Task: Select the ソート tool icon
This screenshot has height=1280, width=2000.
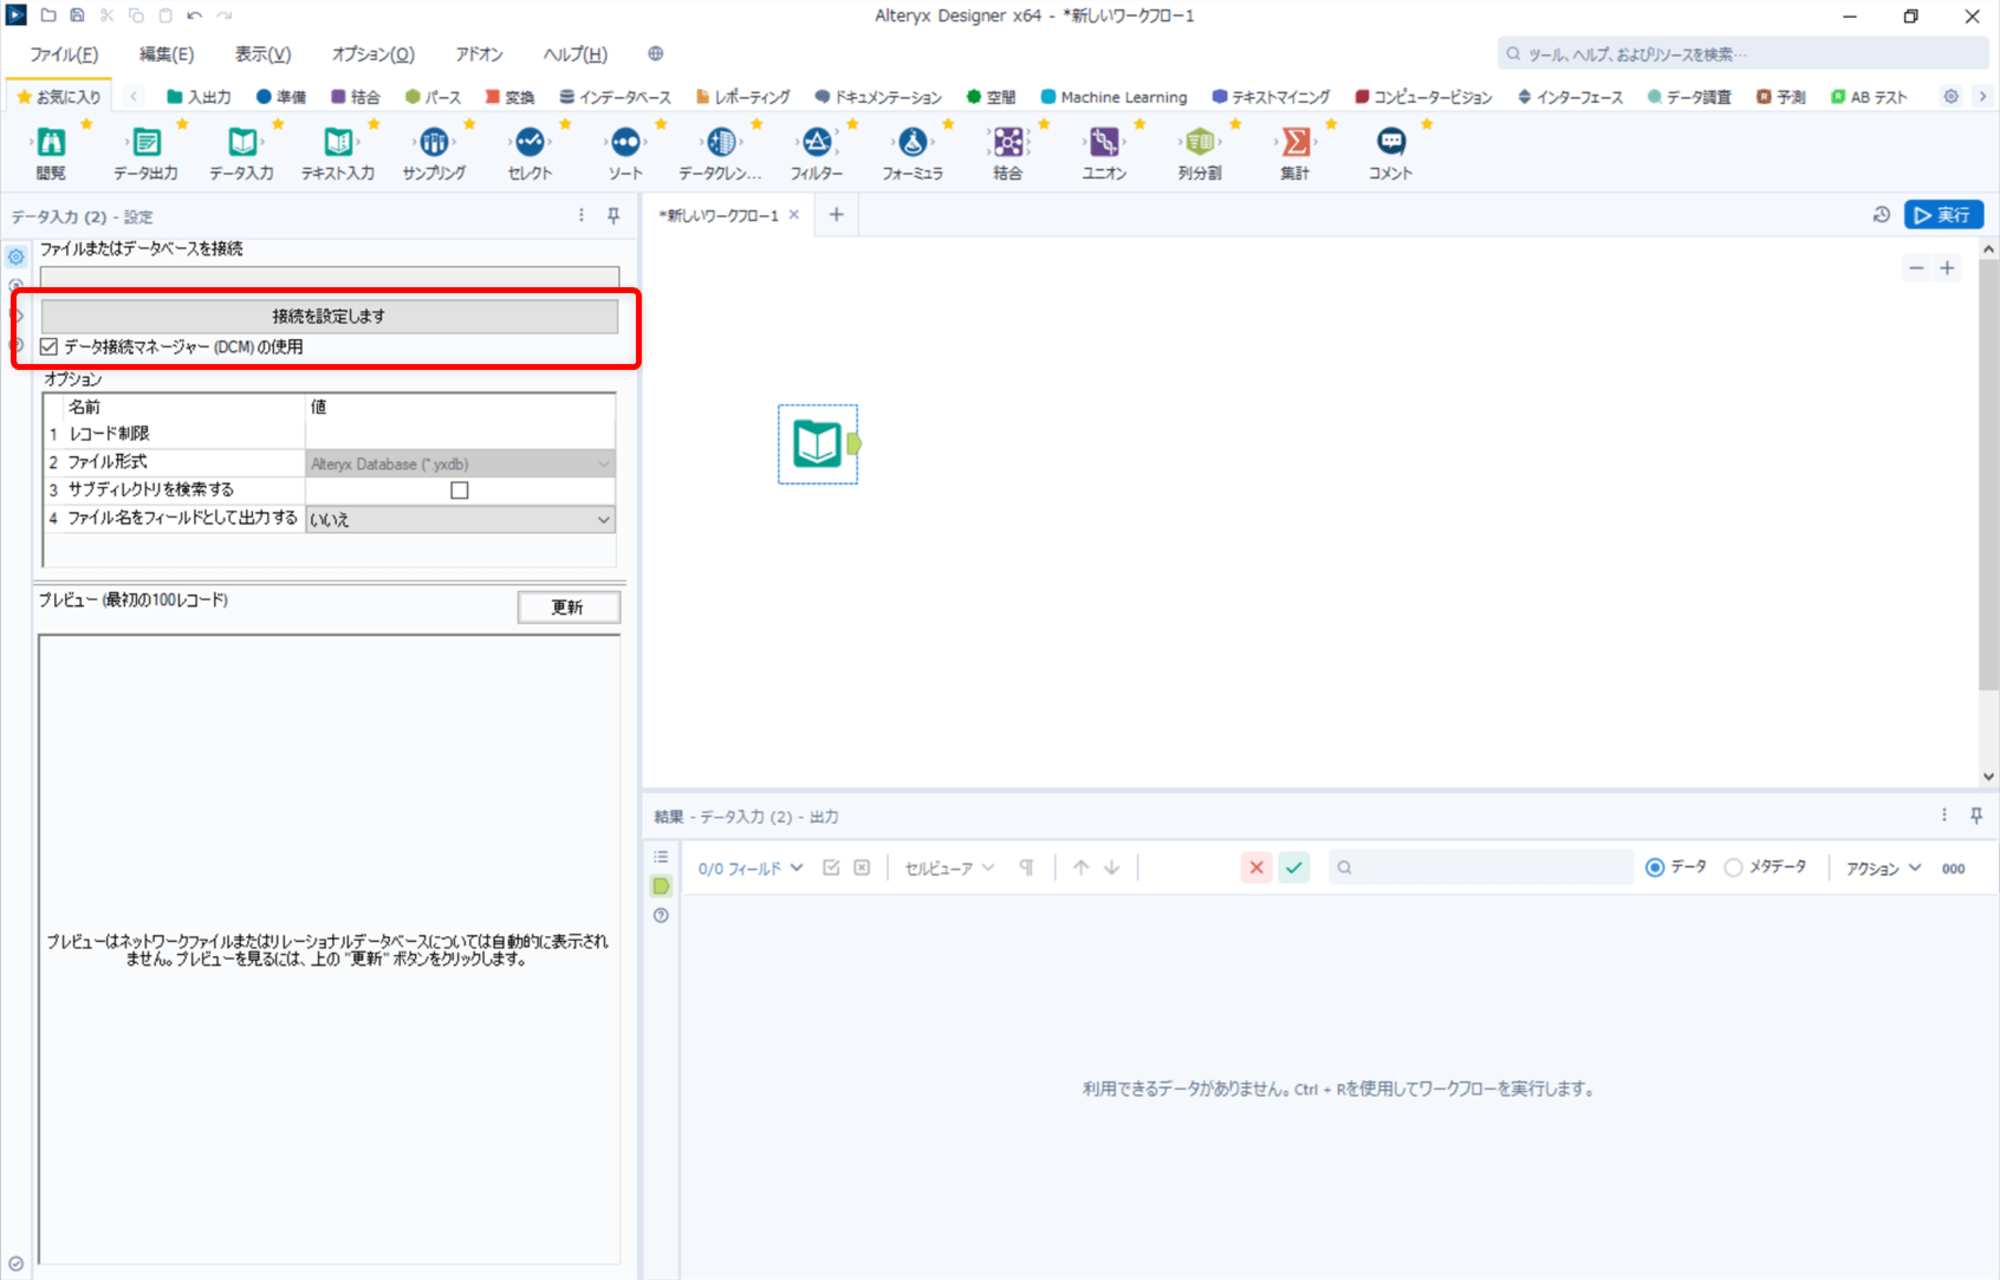Action: pos(626,142)
